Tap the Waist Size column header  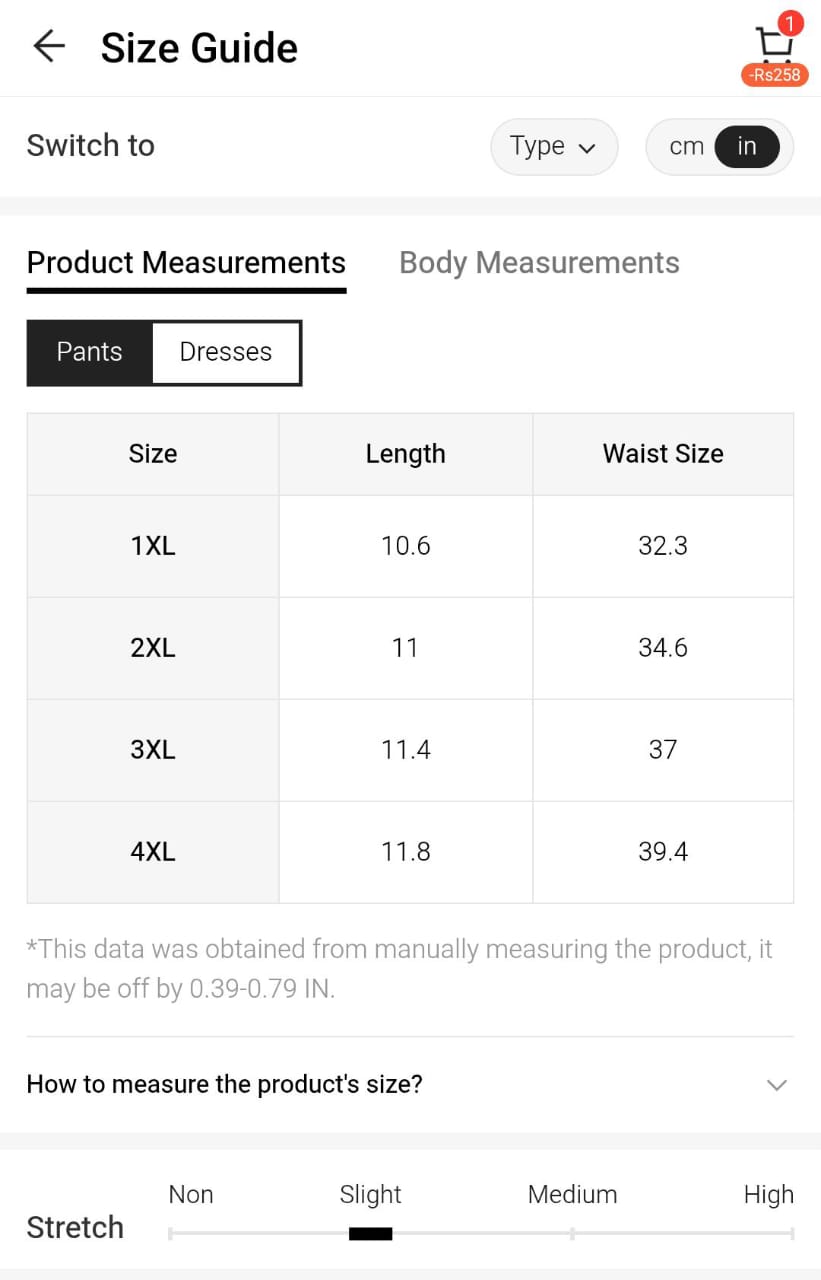(663, 454)
